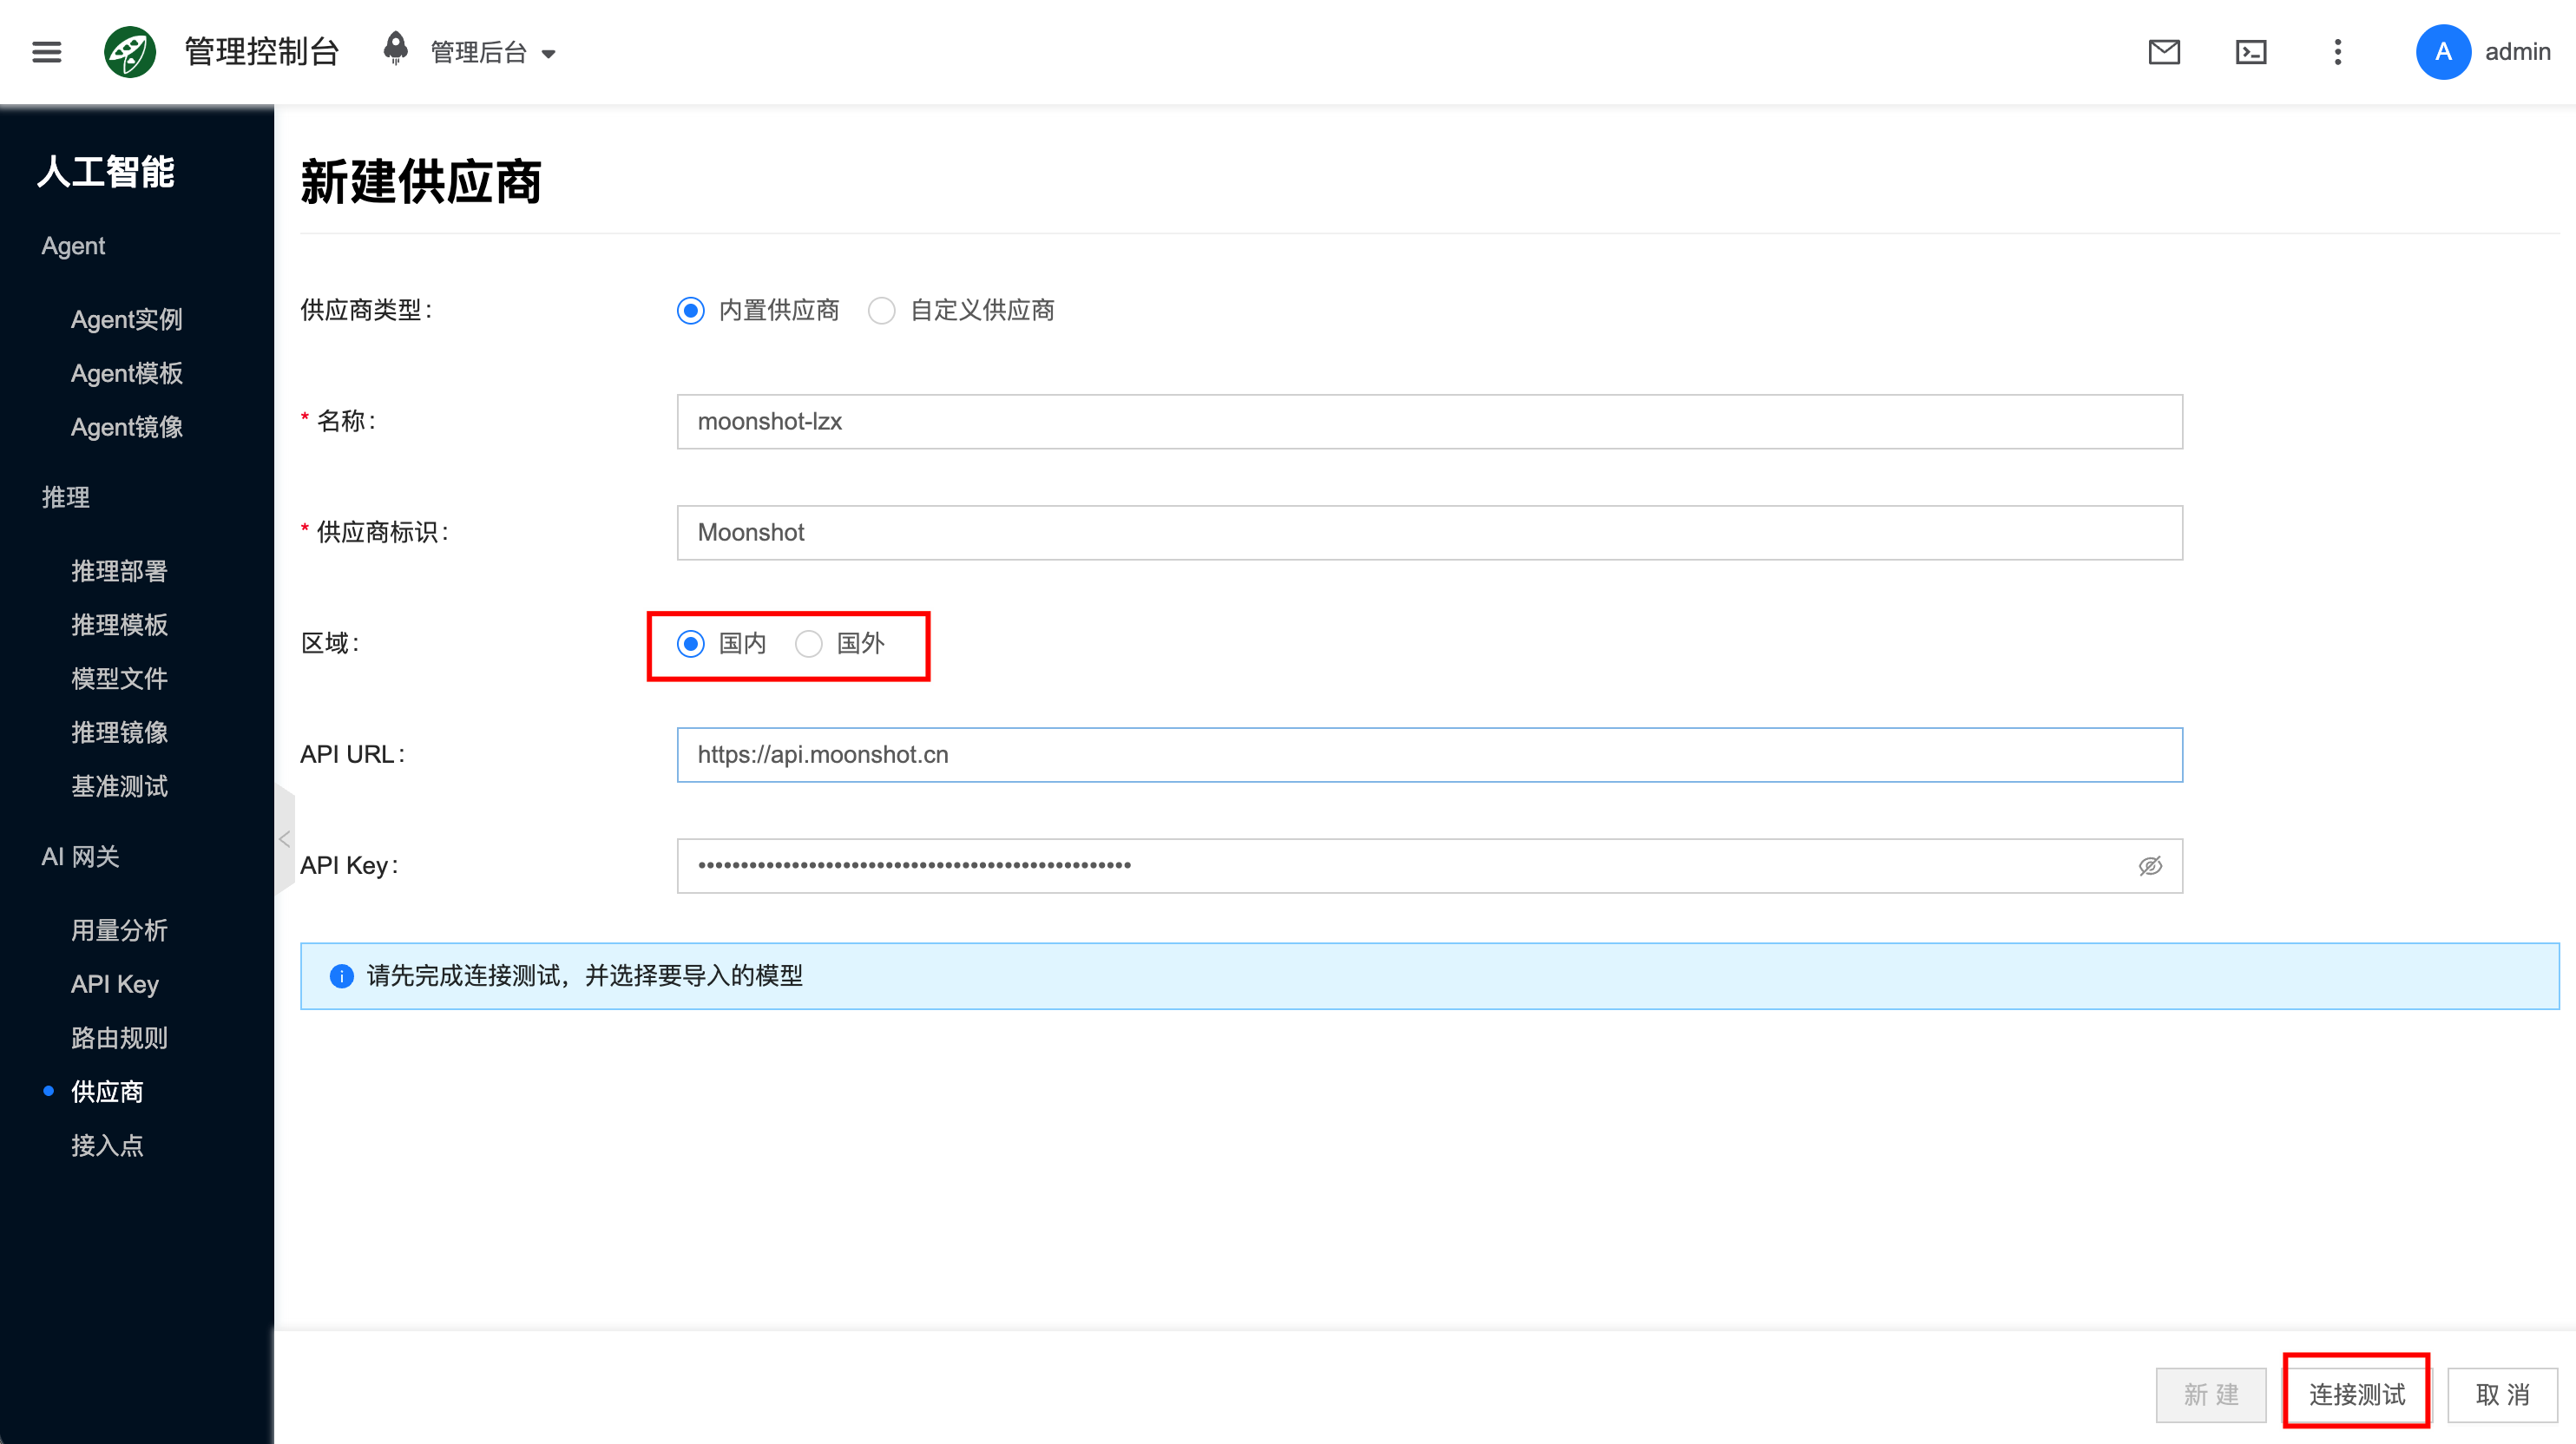2576x1444 pixels.
Task: Click the API URL input field
Action: coord(1430,755)
